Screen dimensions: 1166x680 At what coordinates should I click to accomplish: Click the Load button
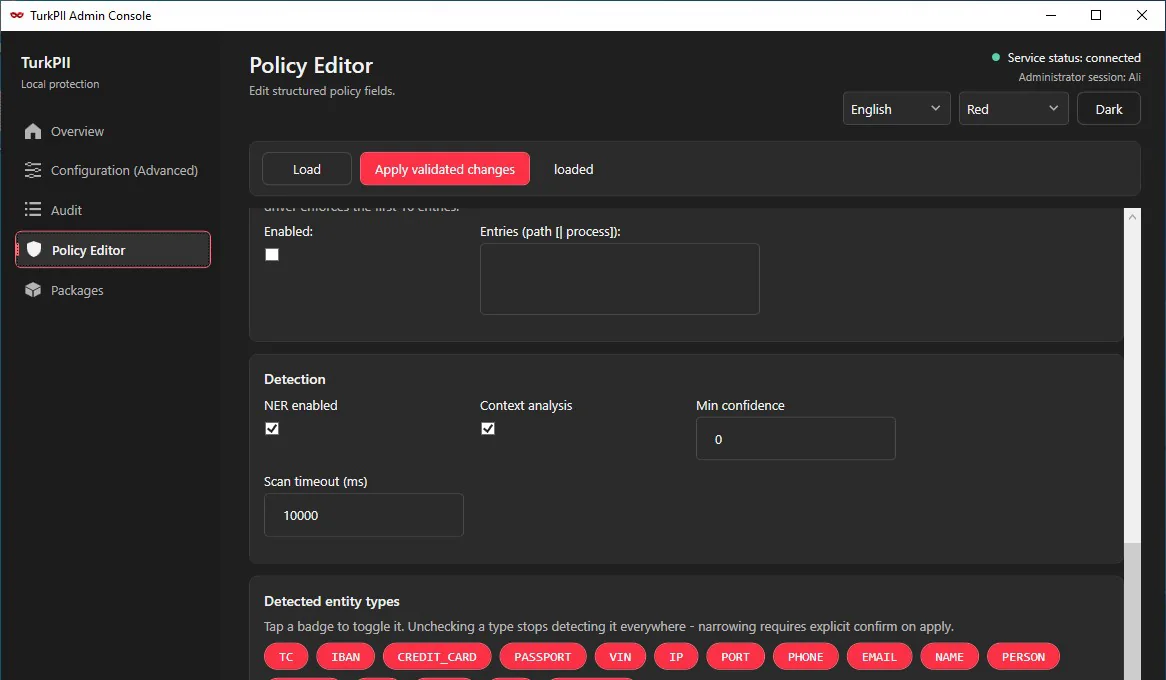tap(306, 169)
